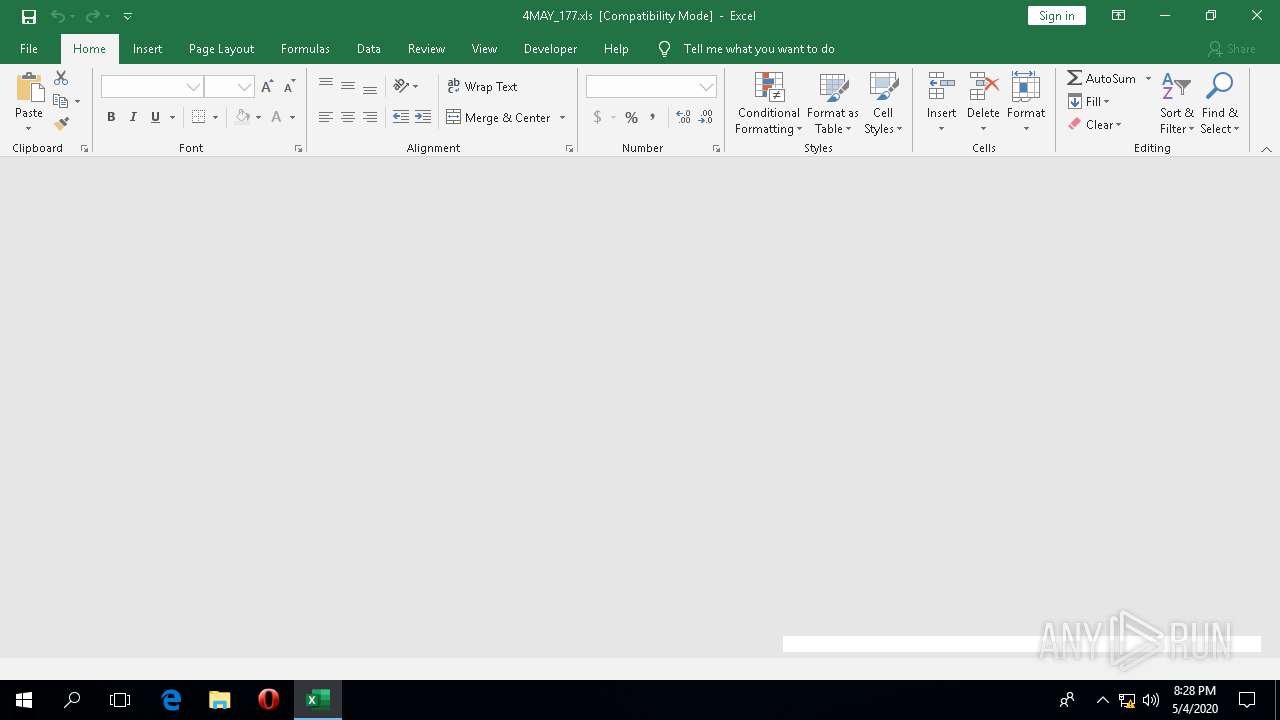Click Format cells icon
Screen dimensions: 1280x720
1026,87
